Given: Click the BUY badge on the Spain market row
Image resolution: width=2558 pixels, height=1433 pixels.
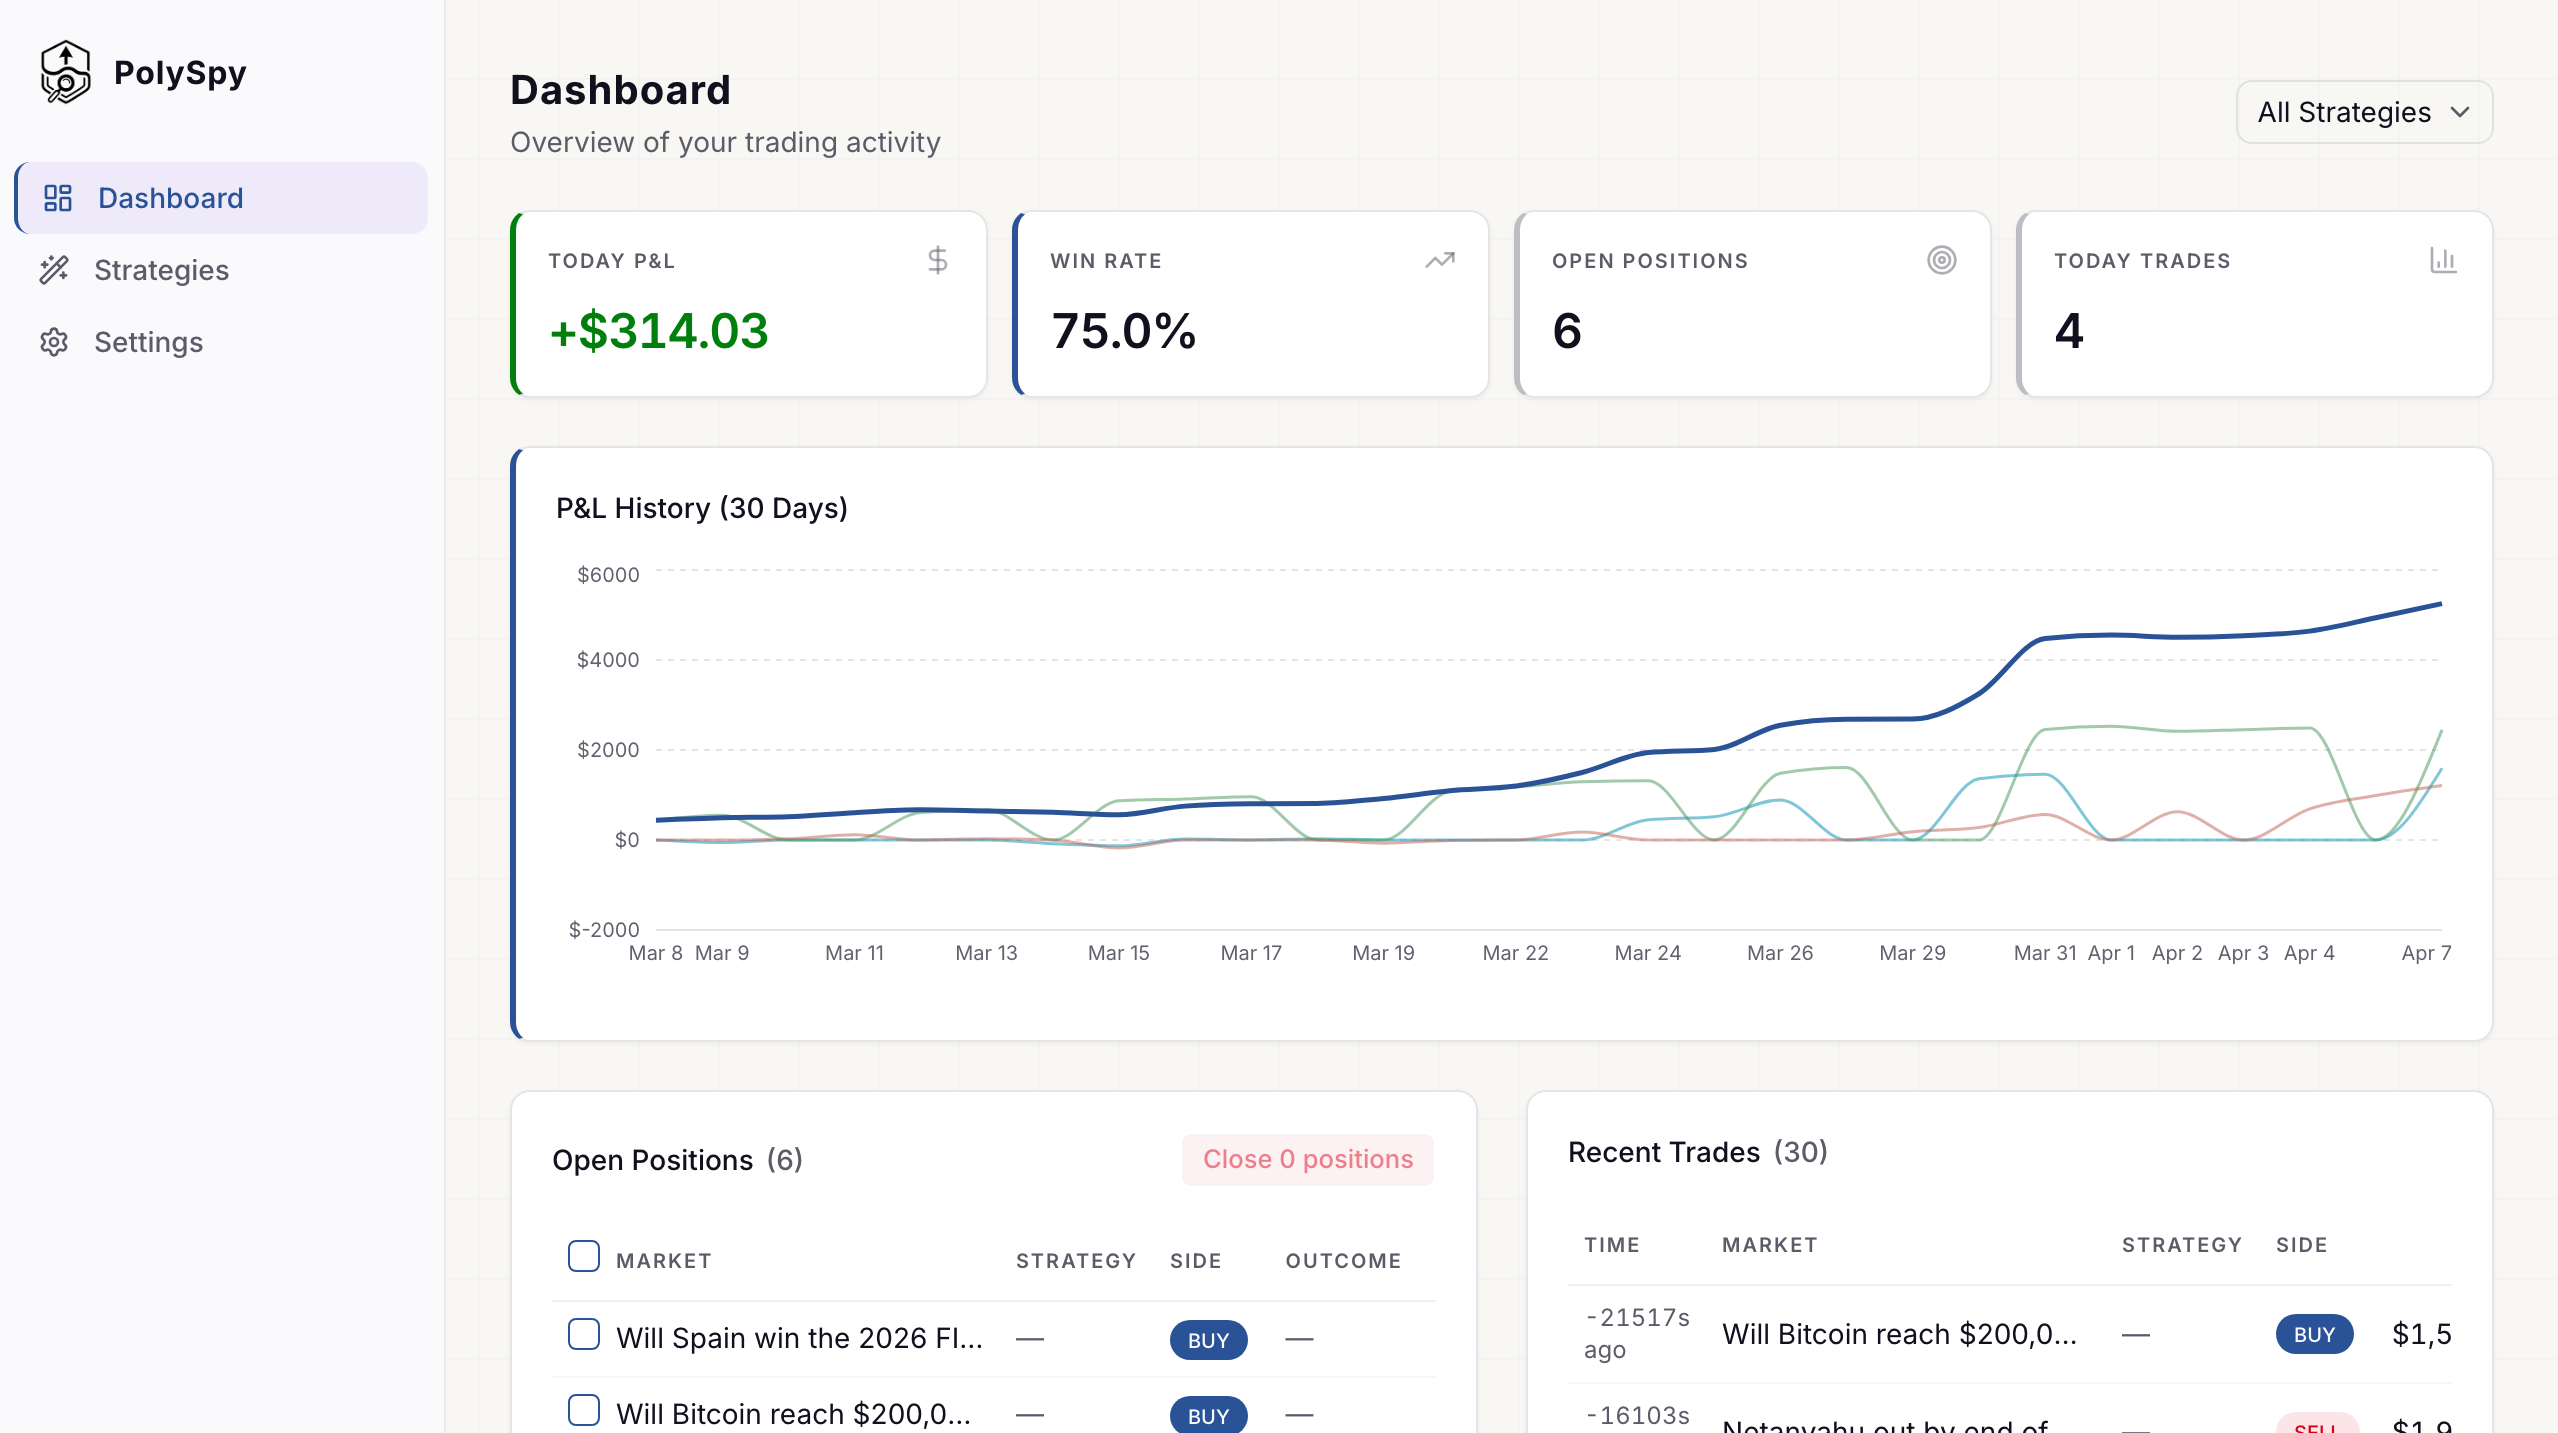Looking at the screenshot, I should pos(1208,1339).
